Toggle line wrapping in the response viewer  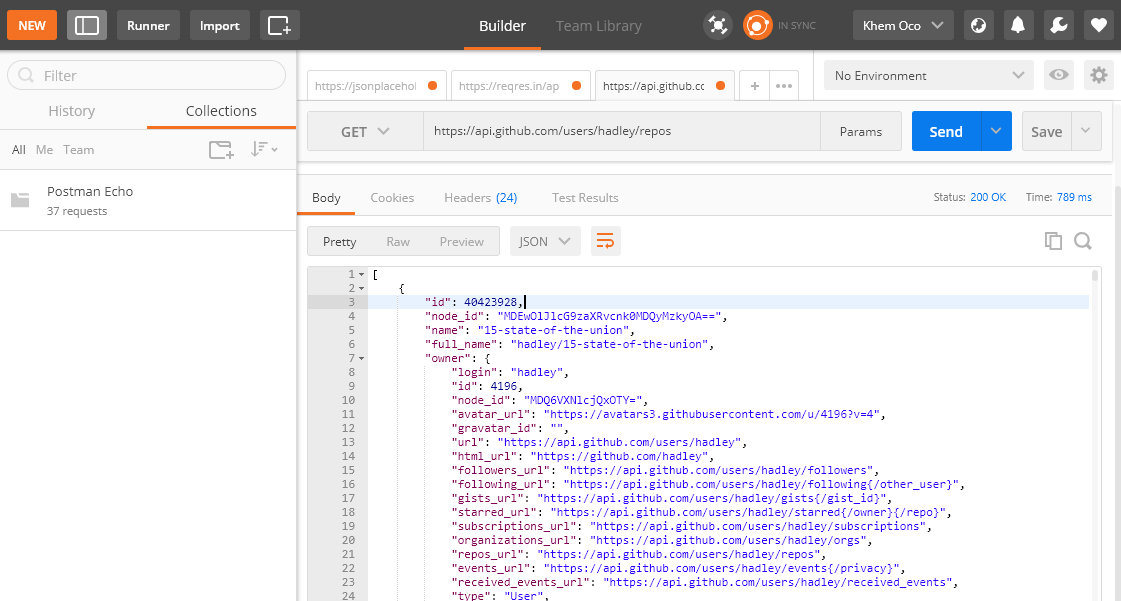(606, 240)
